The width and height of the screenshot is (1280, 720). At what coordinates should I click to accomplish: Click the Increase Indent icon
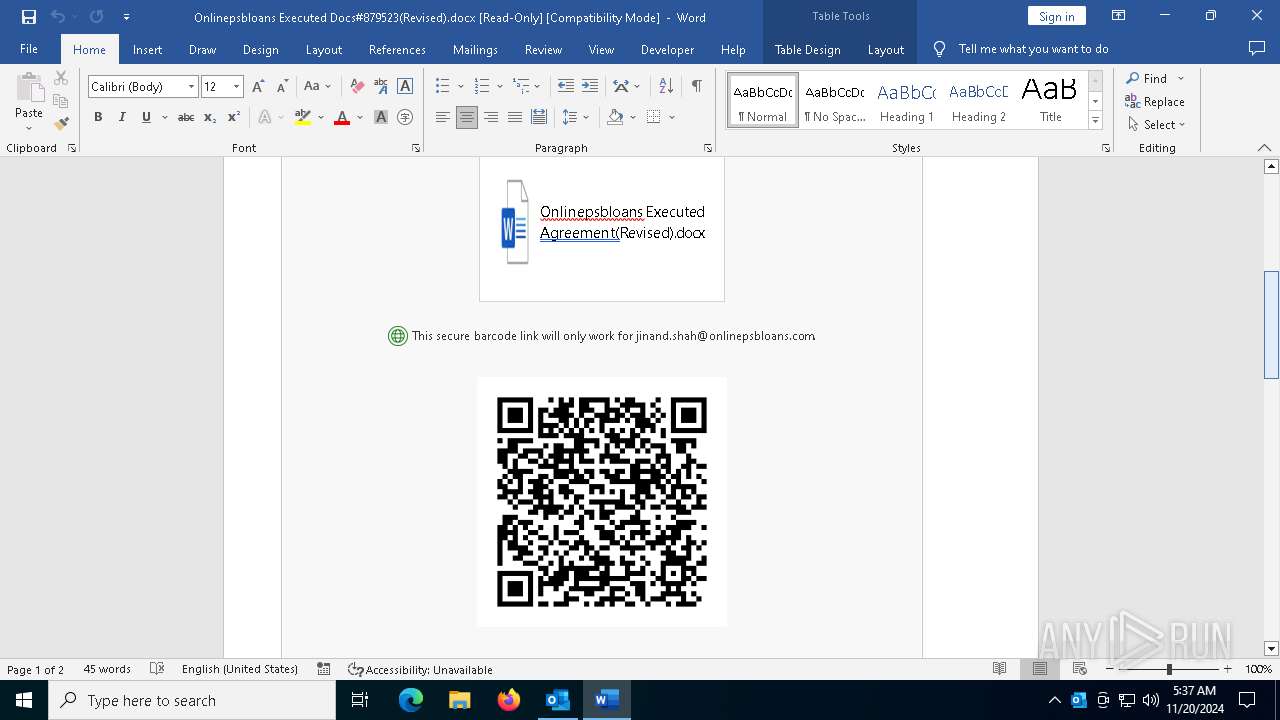[x=590, y=86]
